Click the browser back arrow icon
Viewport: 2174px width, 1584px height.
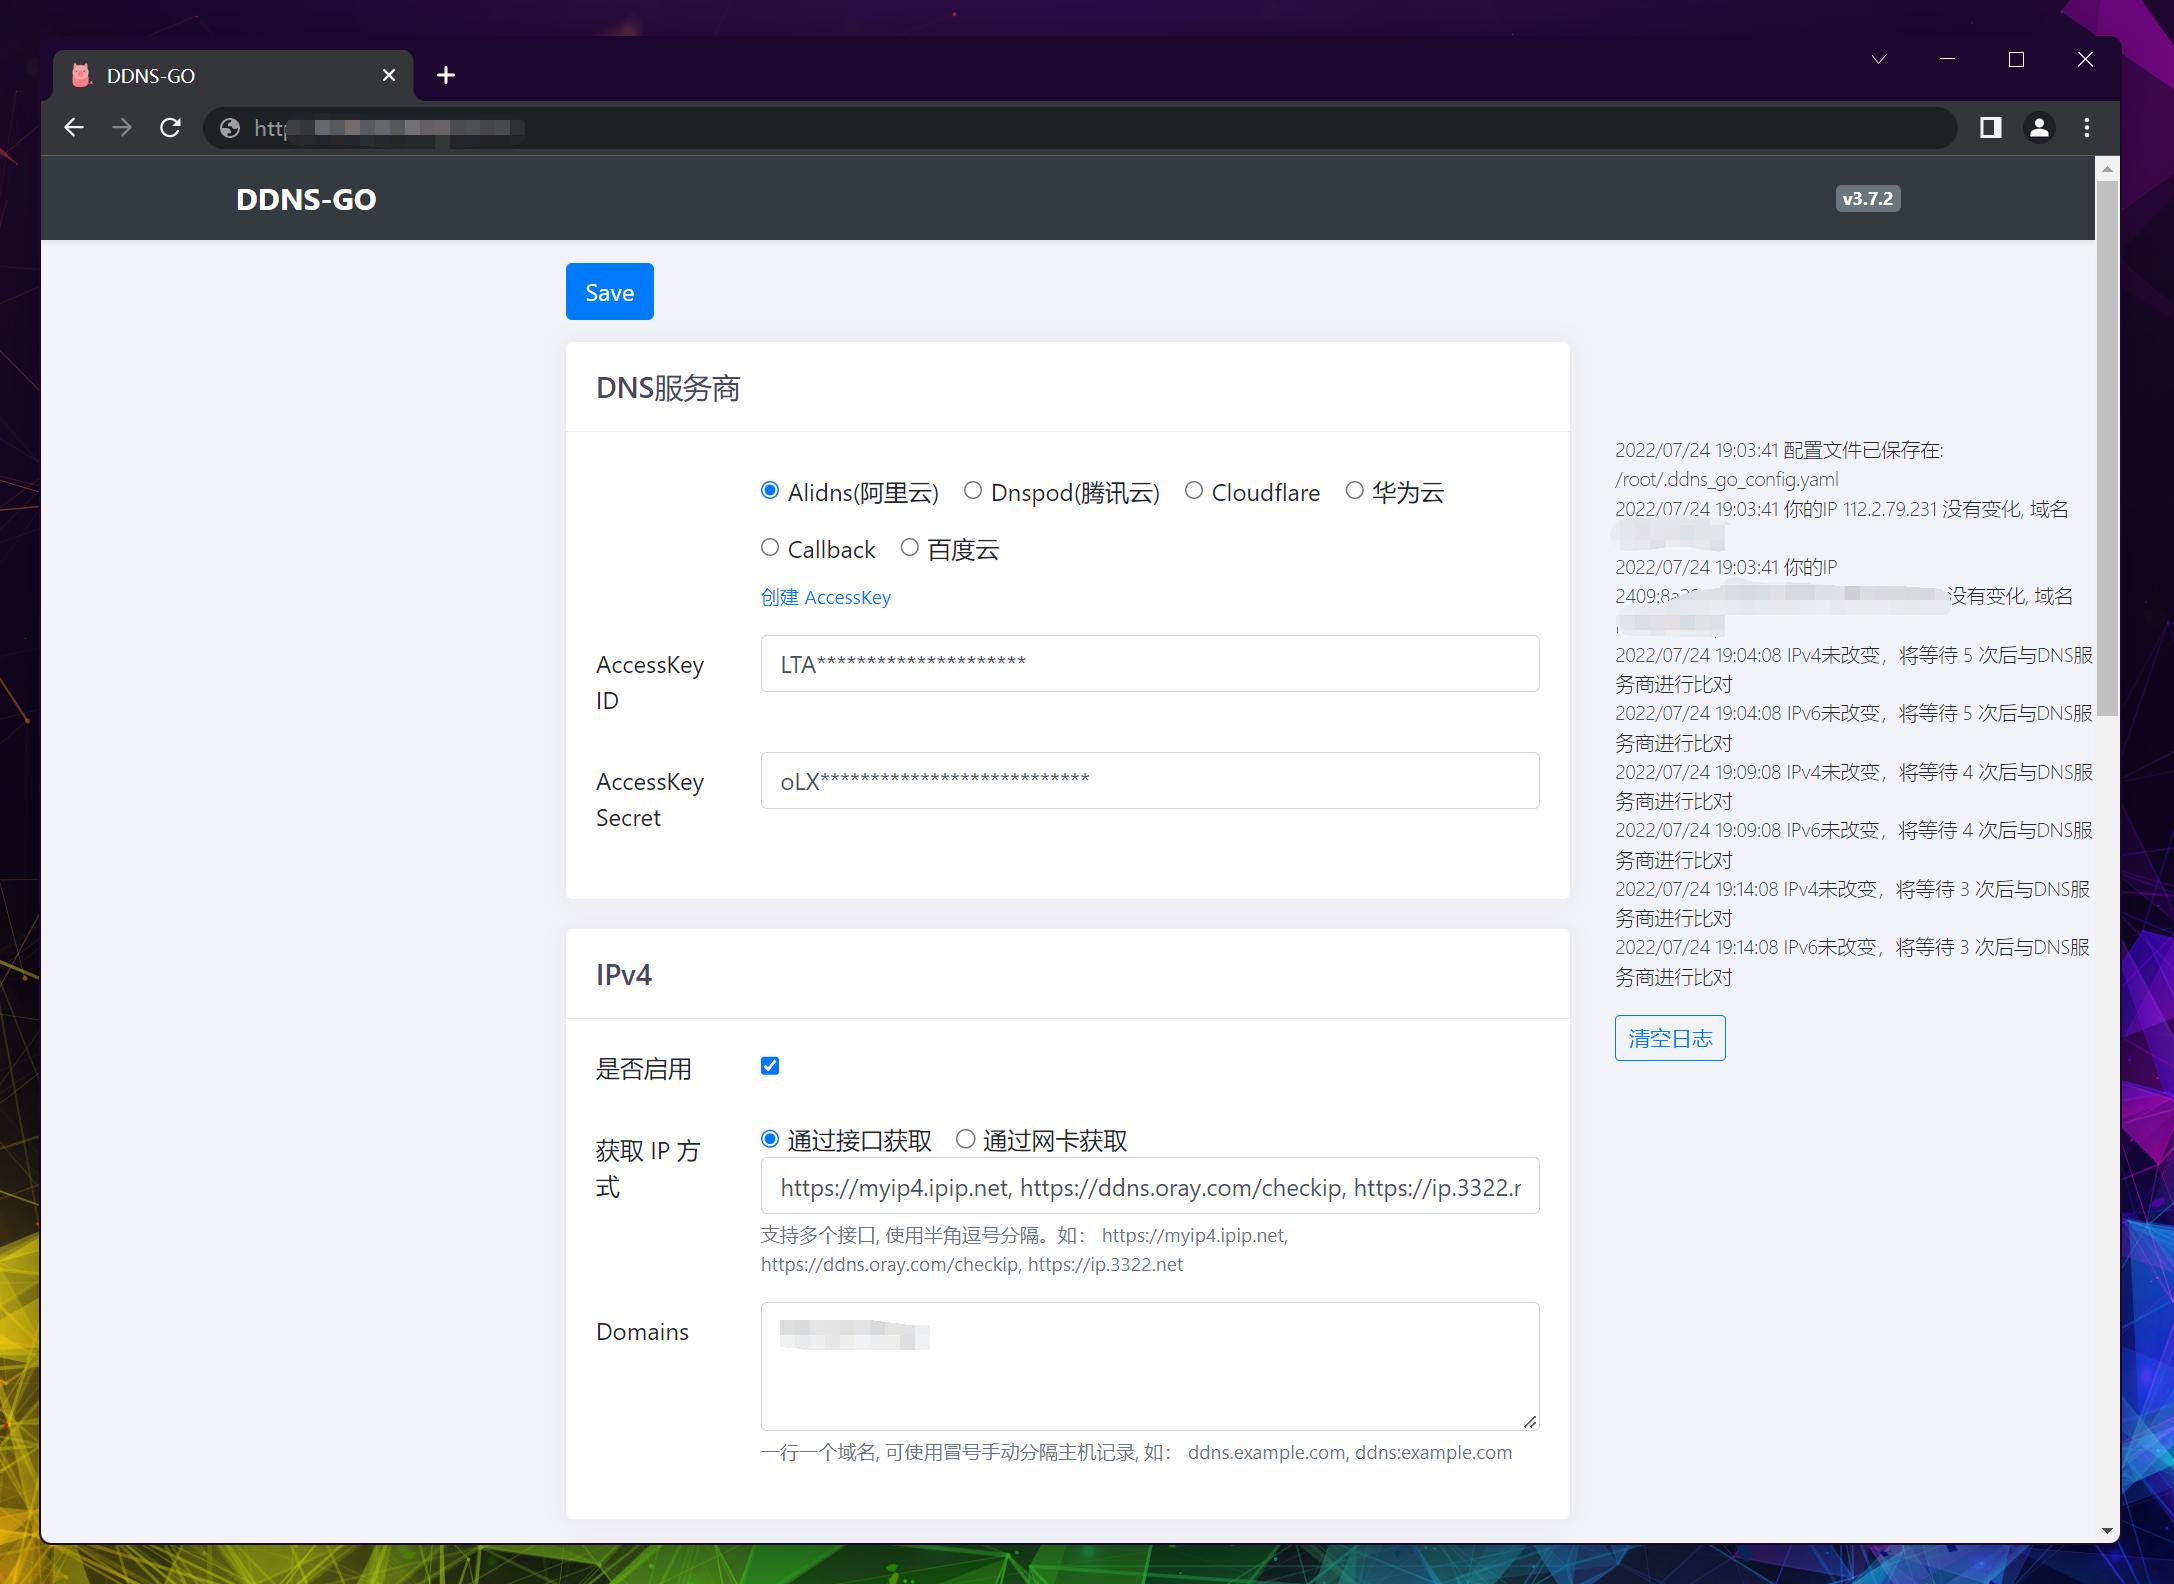[74, 128]
